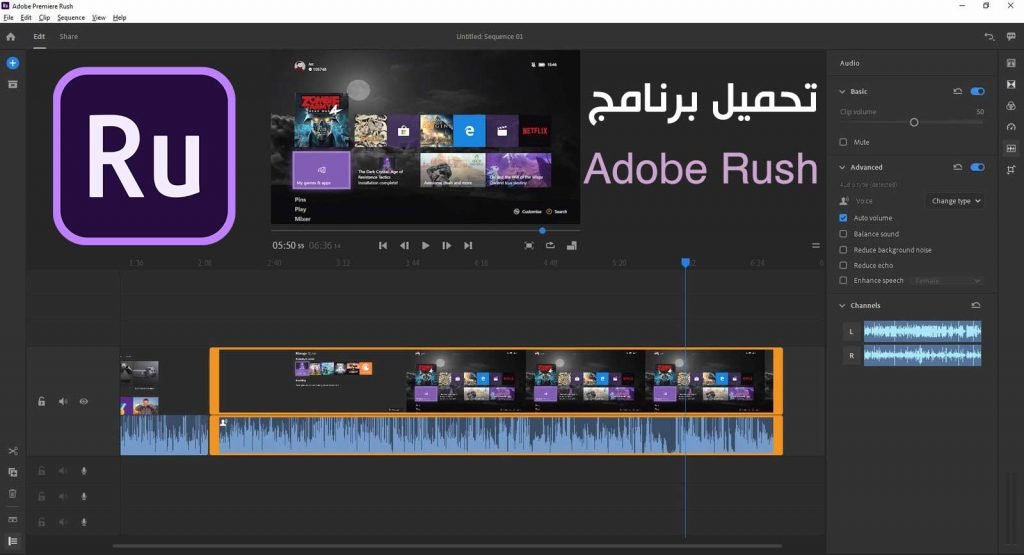The height and width of the screenshot is (555, 1024).
Task: Step forward one frame
Action: [447, 246]
